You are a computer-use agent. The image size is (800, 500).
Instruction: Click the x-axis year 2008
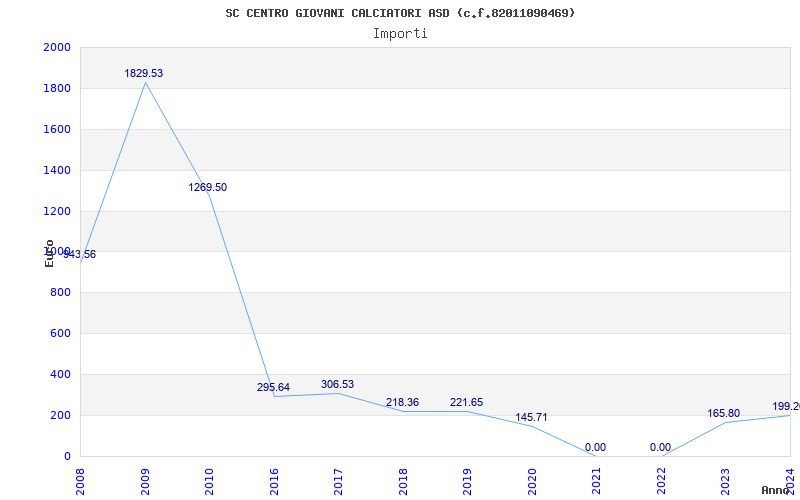point(81,482)
